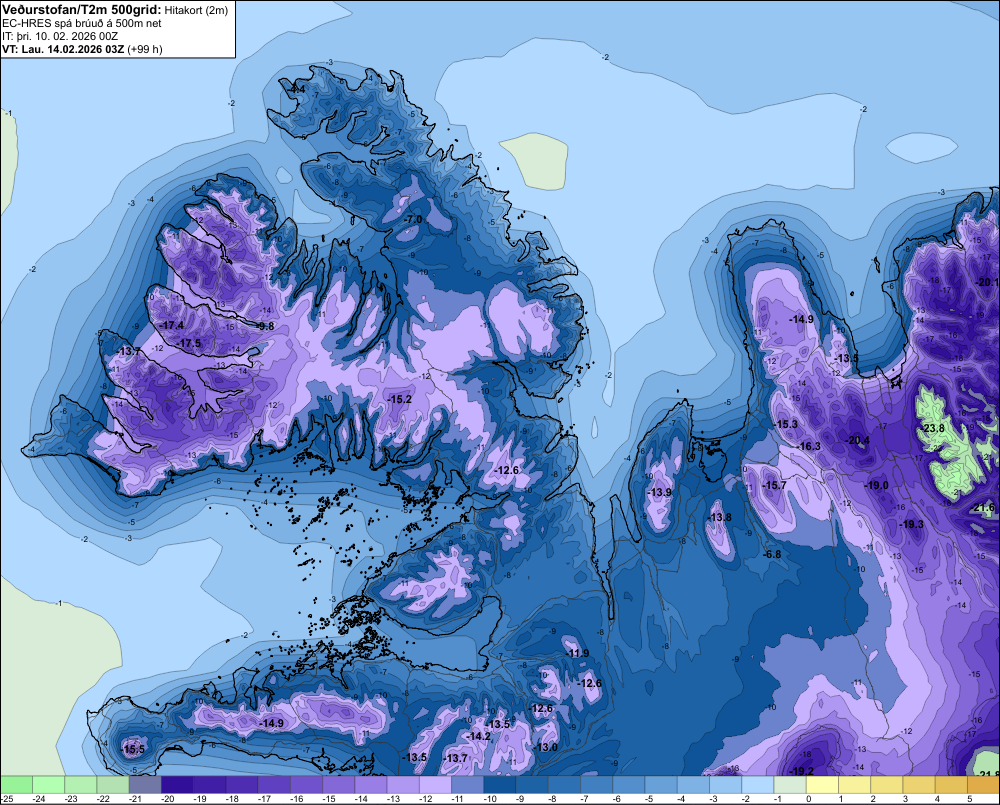Click the '-17.5' temperature label
1000x805 pixels.
click(x=188, y=343)
